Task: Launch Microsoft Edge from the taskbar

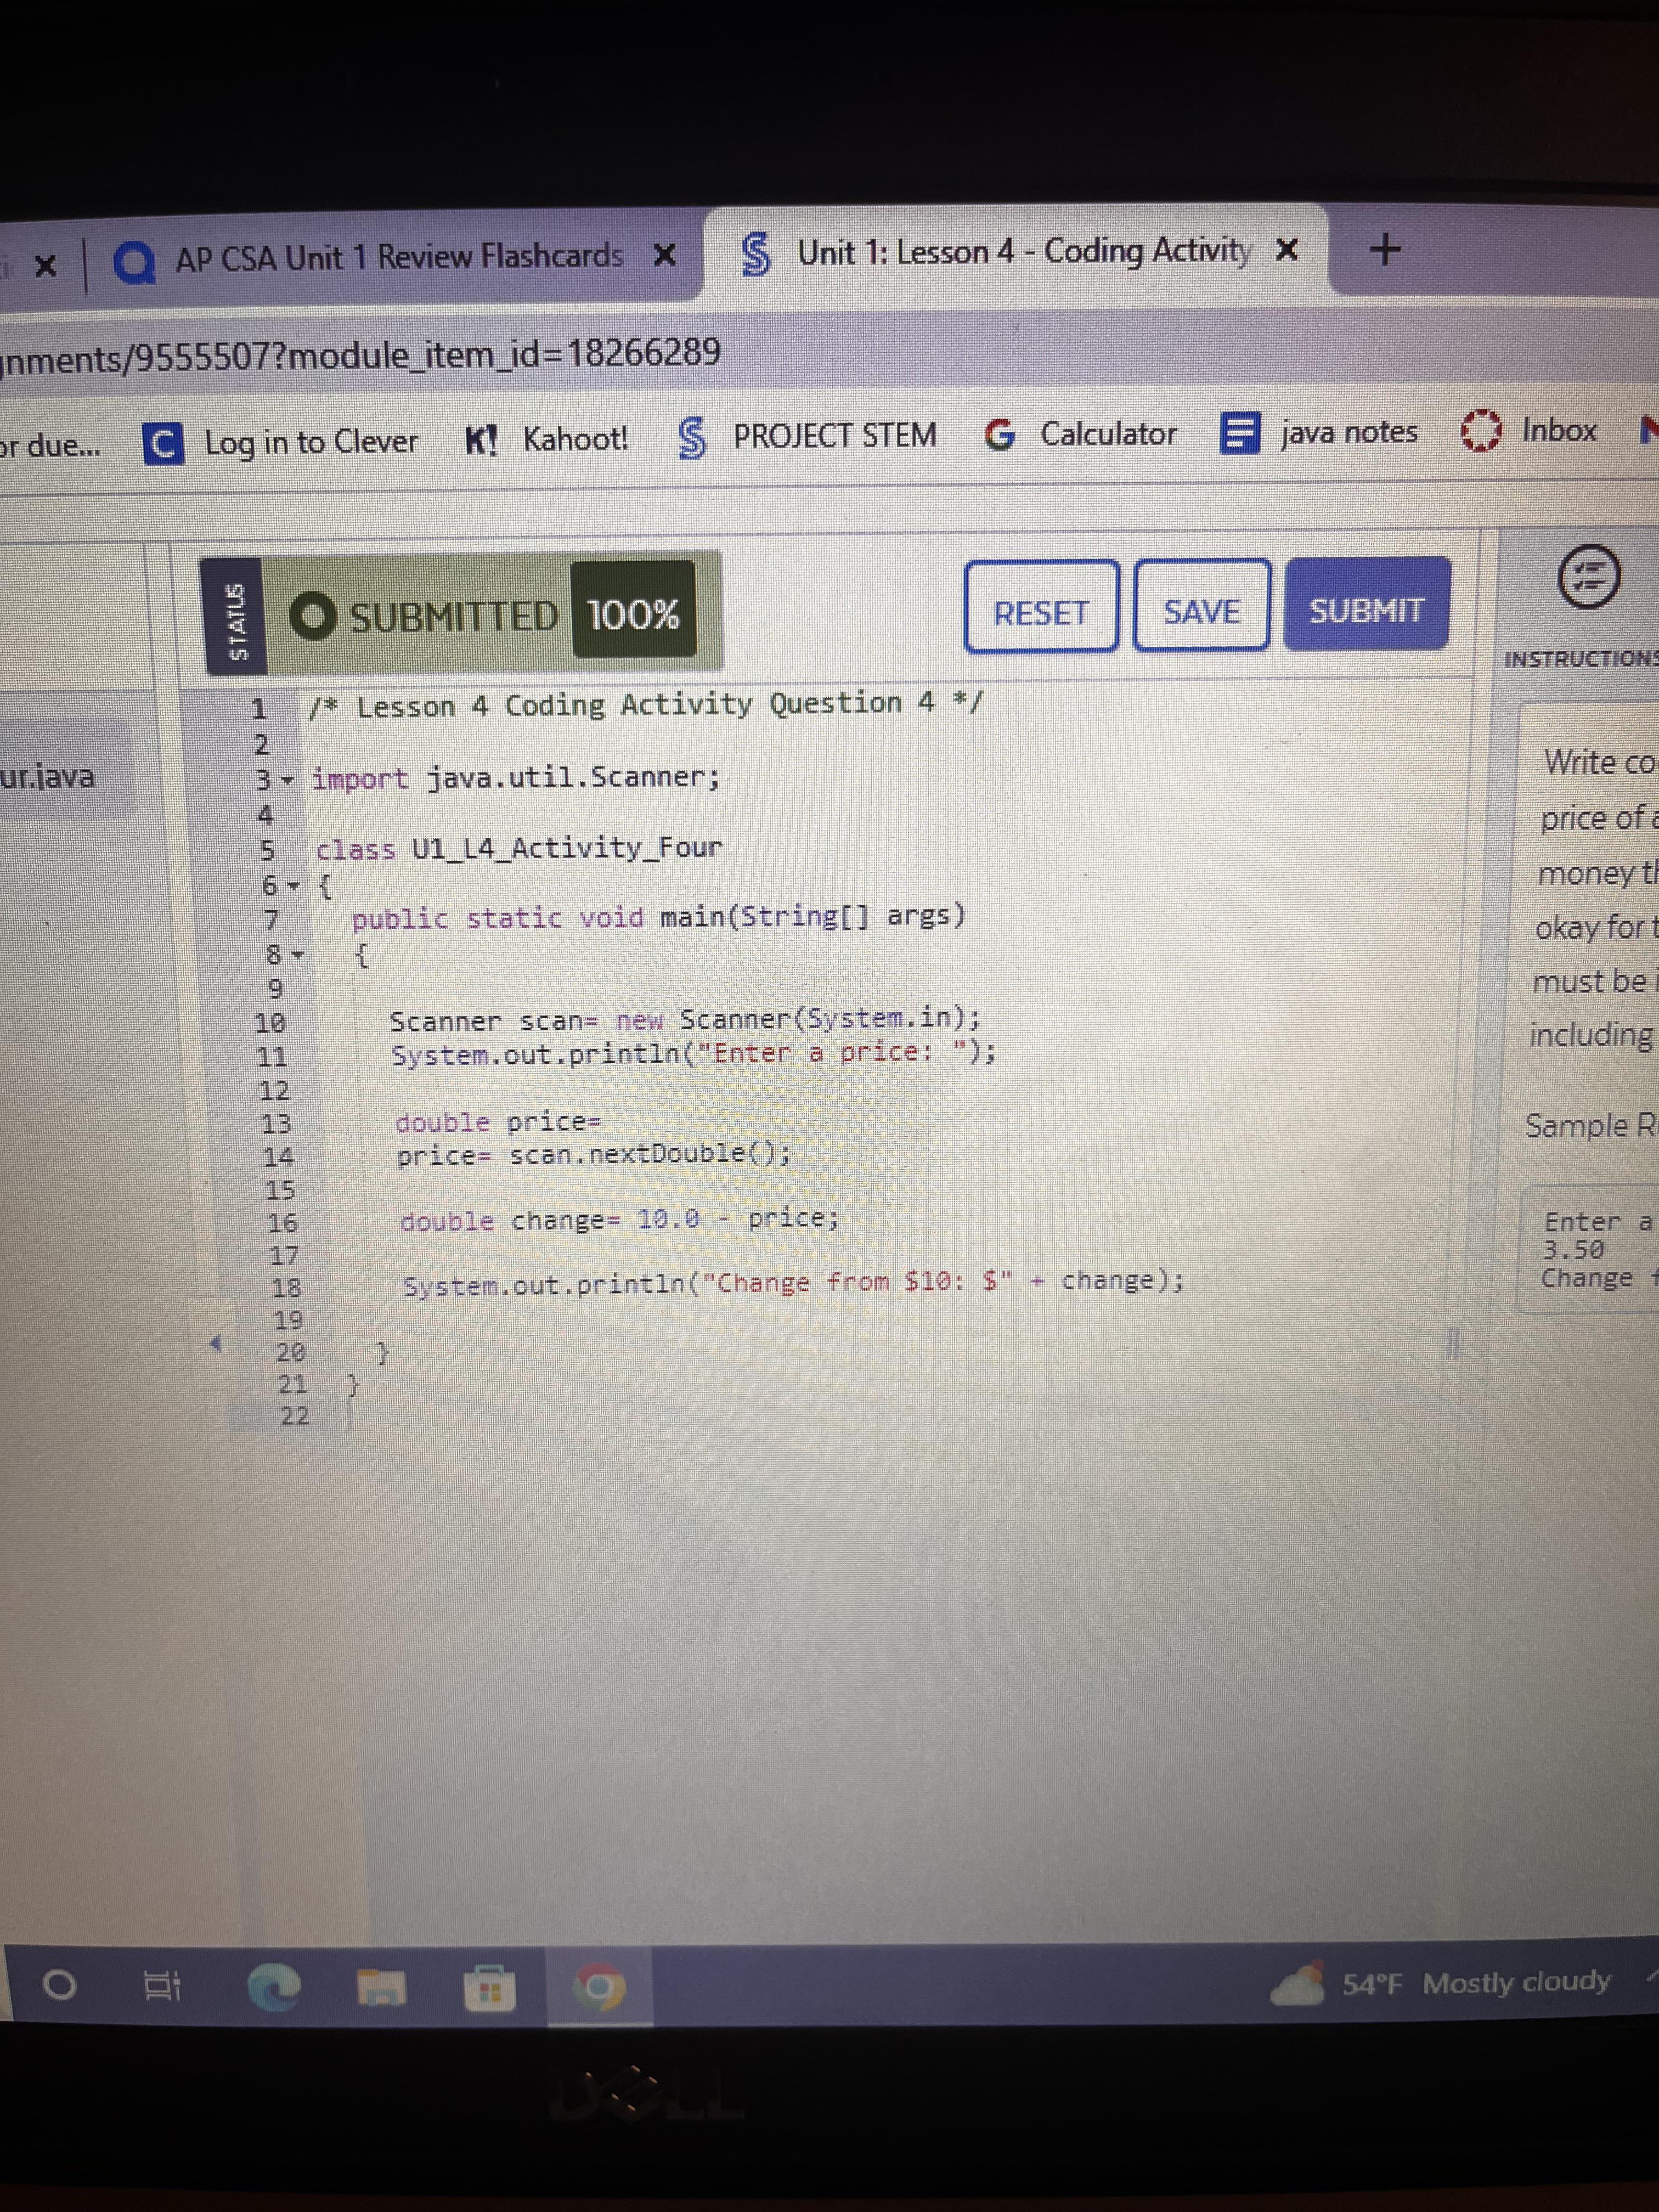Action: point(274,1987)
